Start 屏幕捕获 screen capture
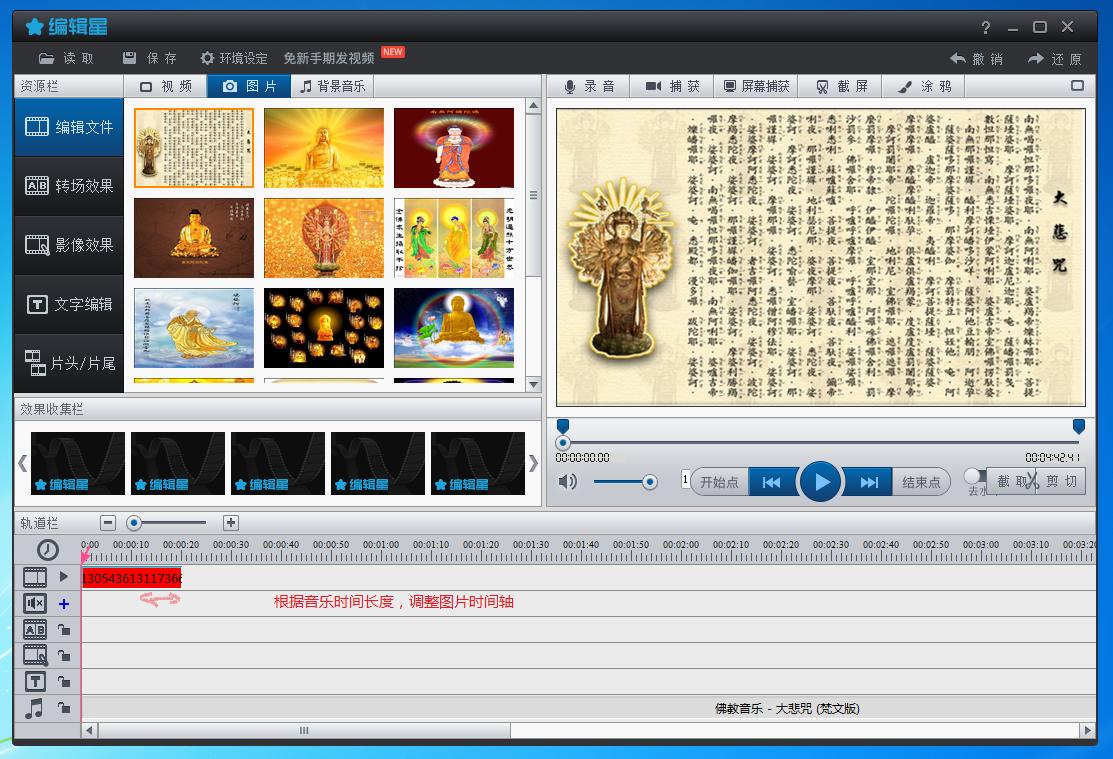Image resolution: width=1113 pixels, height=759 pixels. tap(756, 87)
